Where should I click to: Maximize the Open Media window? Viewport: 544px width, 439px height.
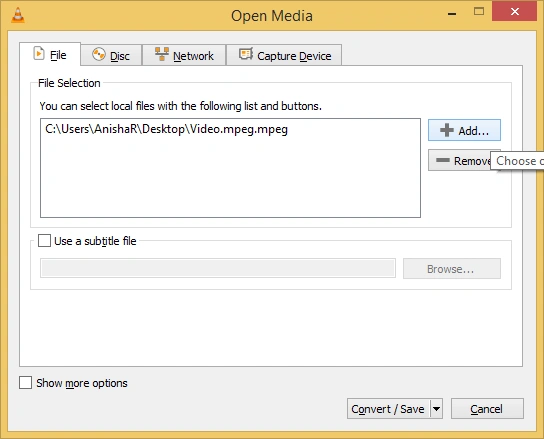coord(479,11)
